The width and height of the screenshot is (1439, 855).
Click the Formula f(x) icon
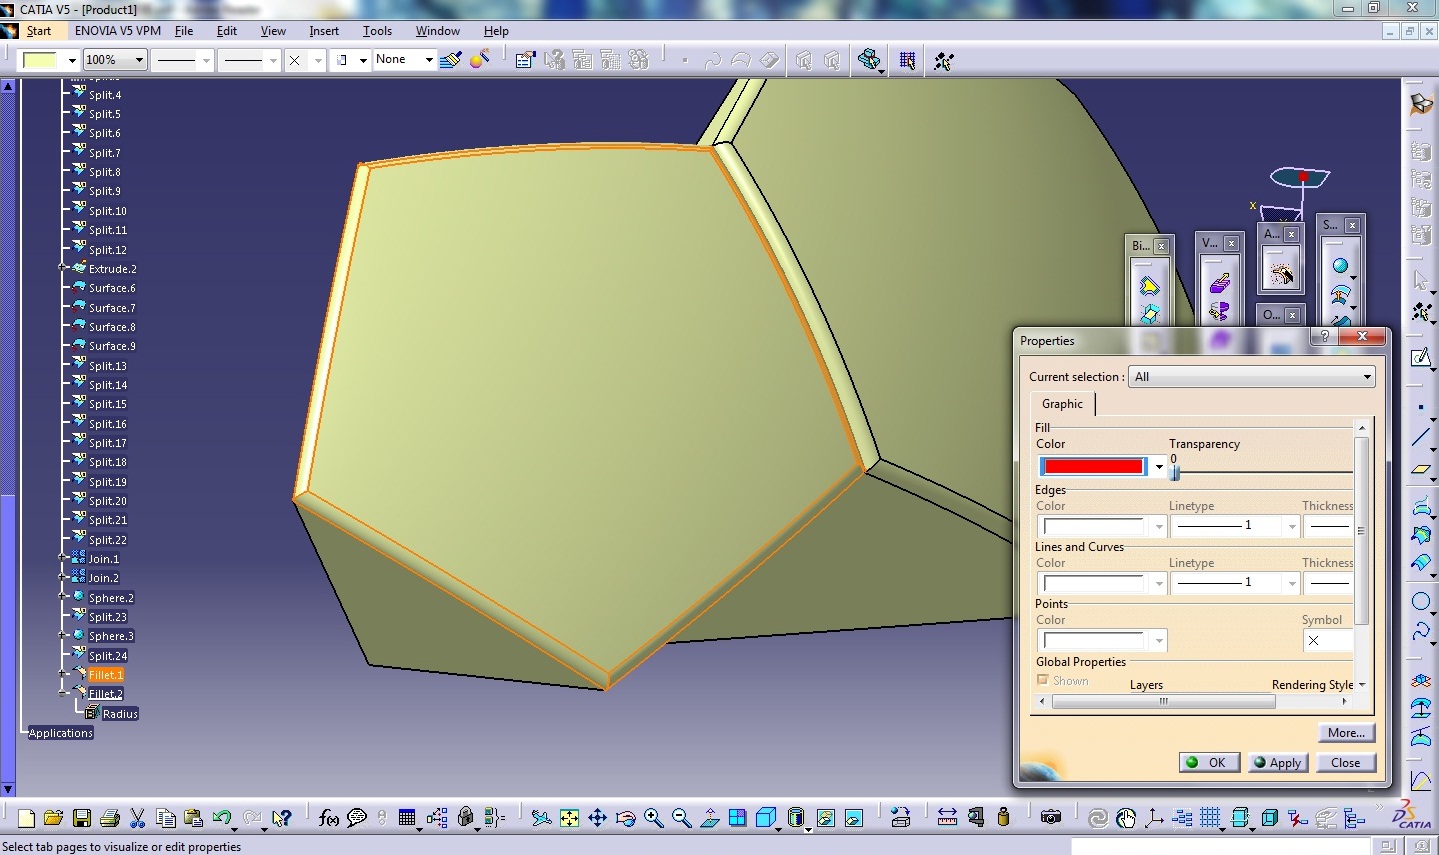328,818
